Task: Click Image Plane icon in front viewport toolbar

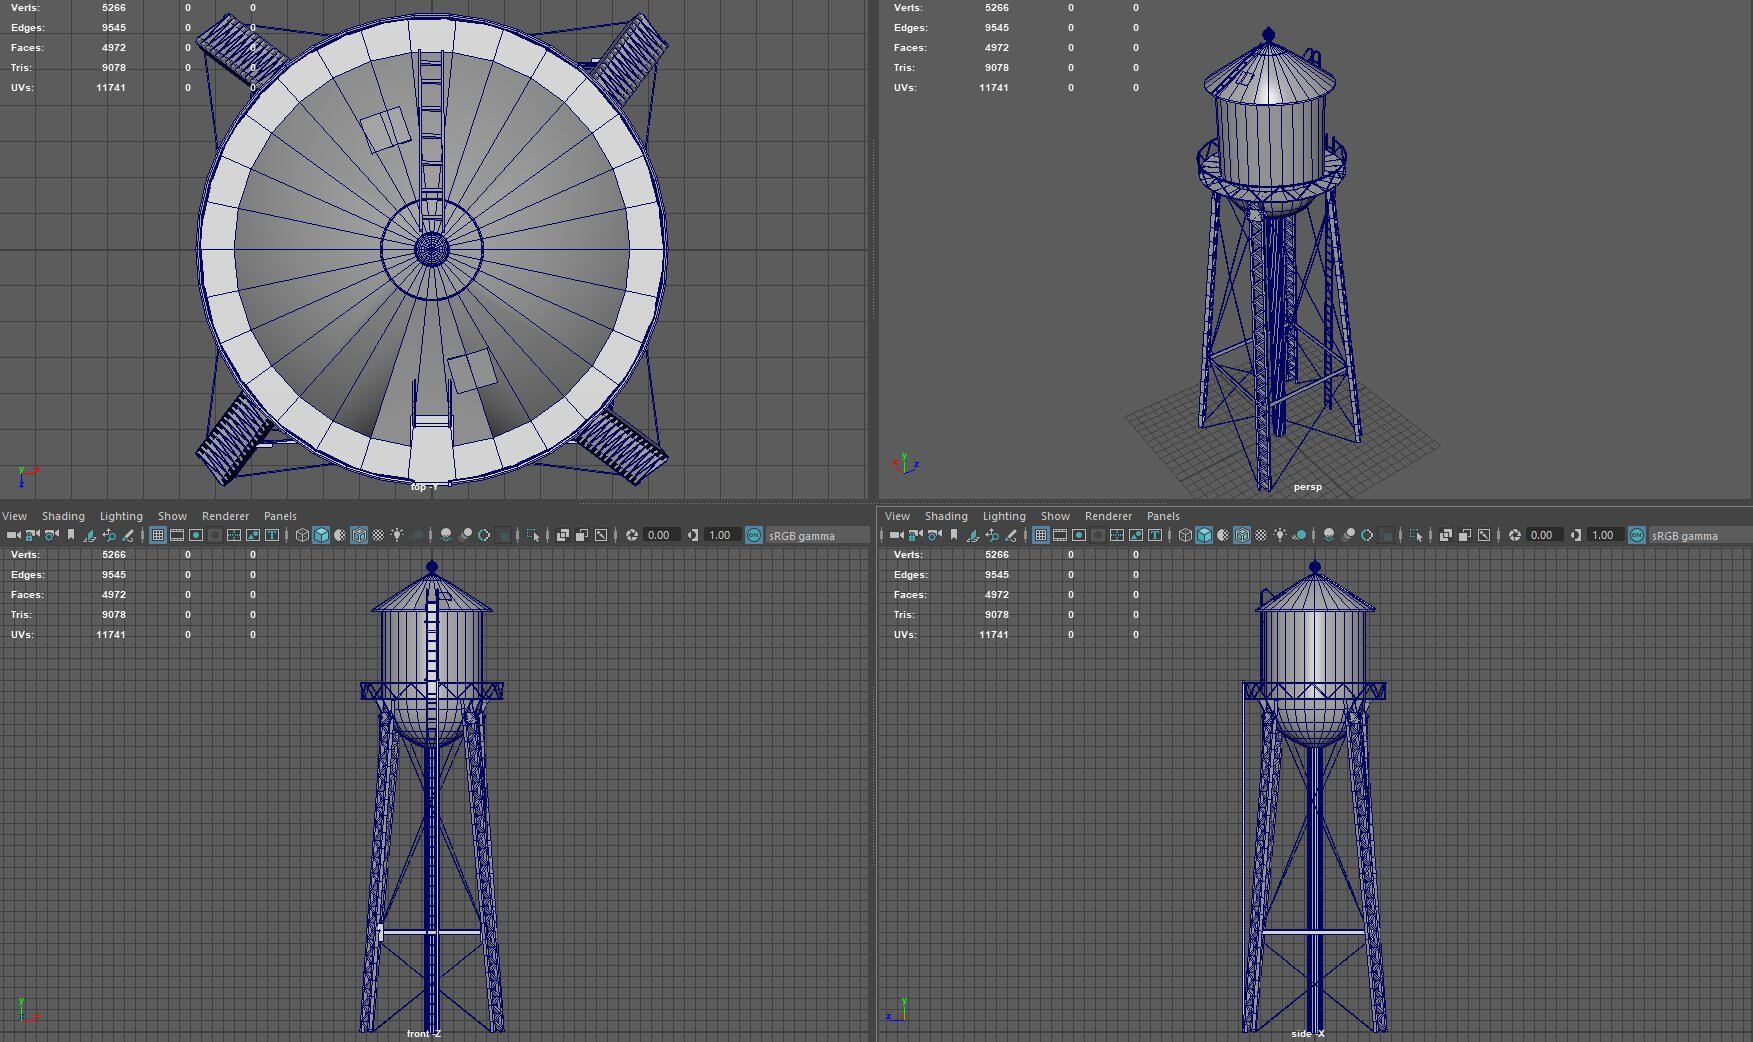Action: (90, 535)
